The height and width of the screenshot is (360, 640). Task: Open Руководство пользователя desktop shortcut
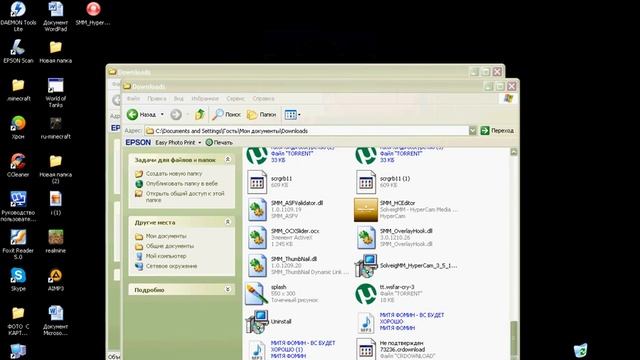coord(18,207)
